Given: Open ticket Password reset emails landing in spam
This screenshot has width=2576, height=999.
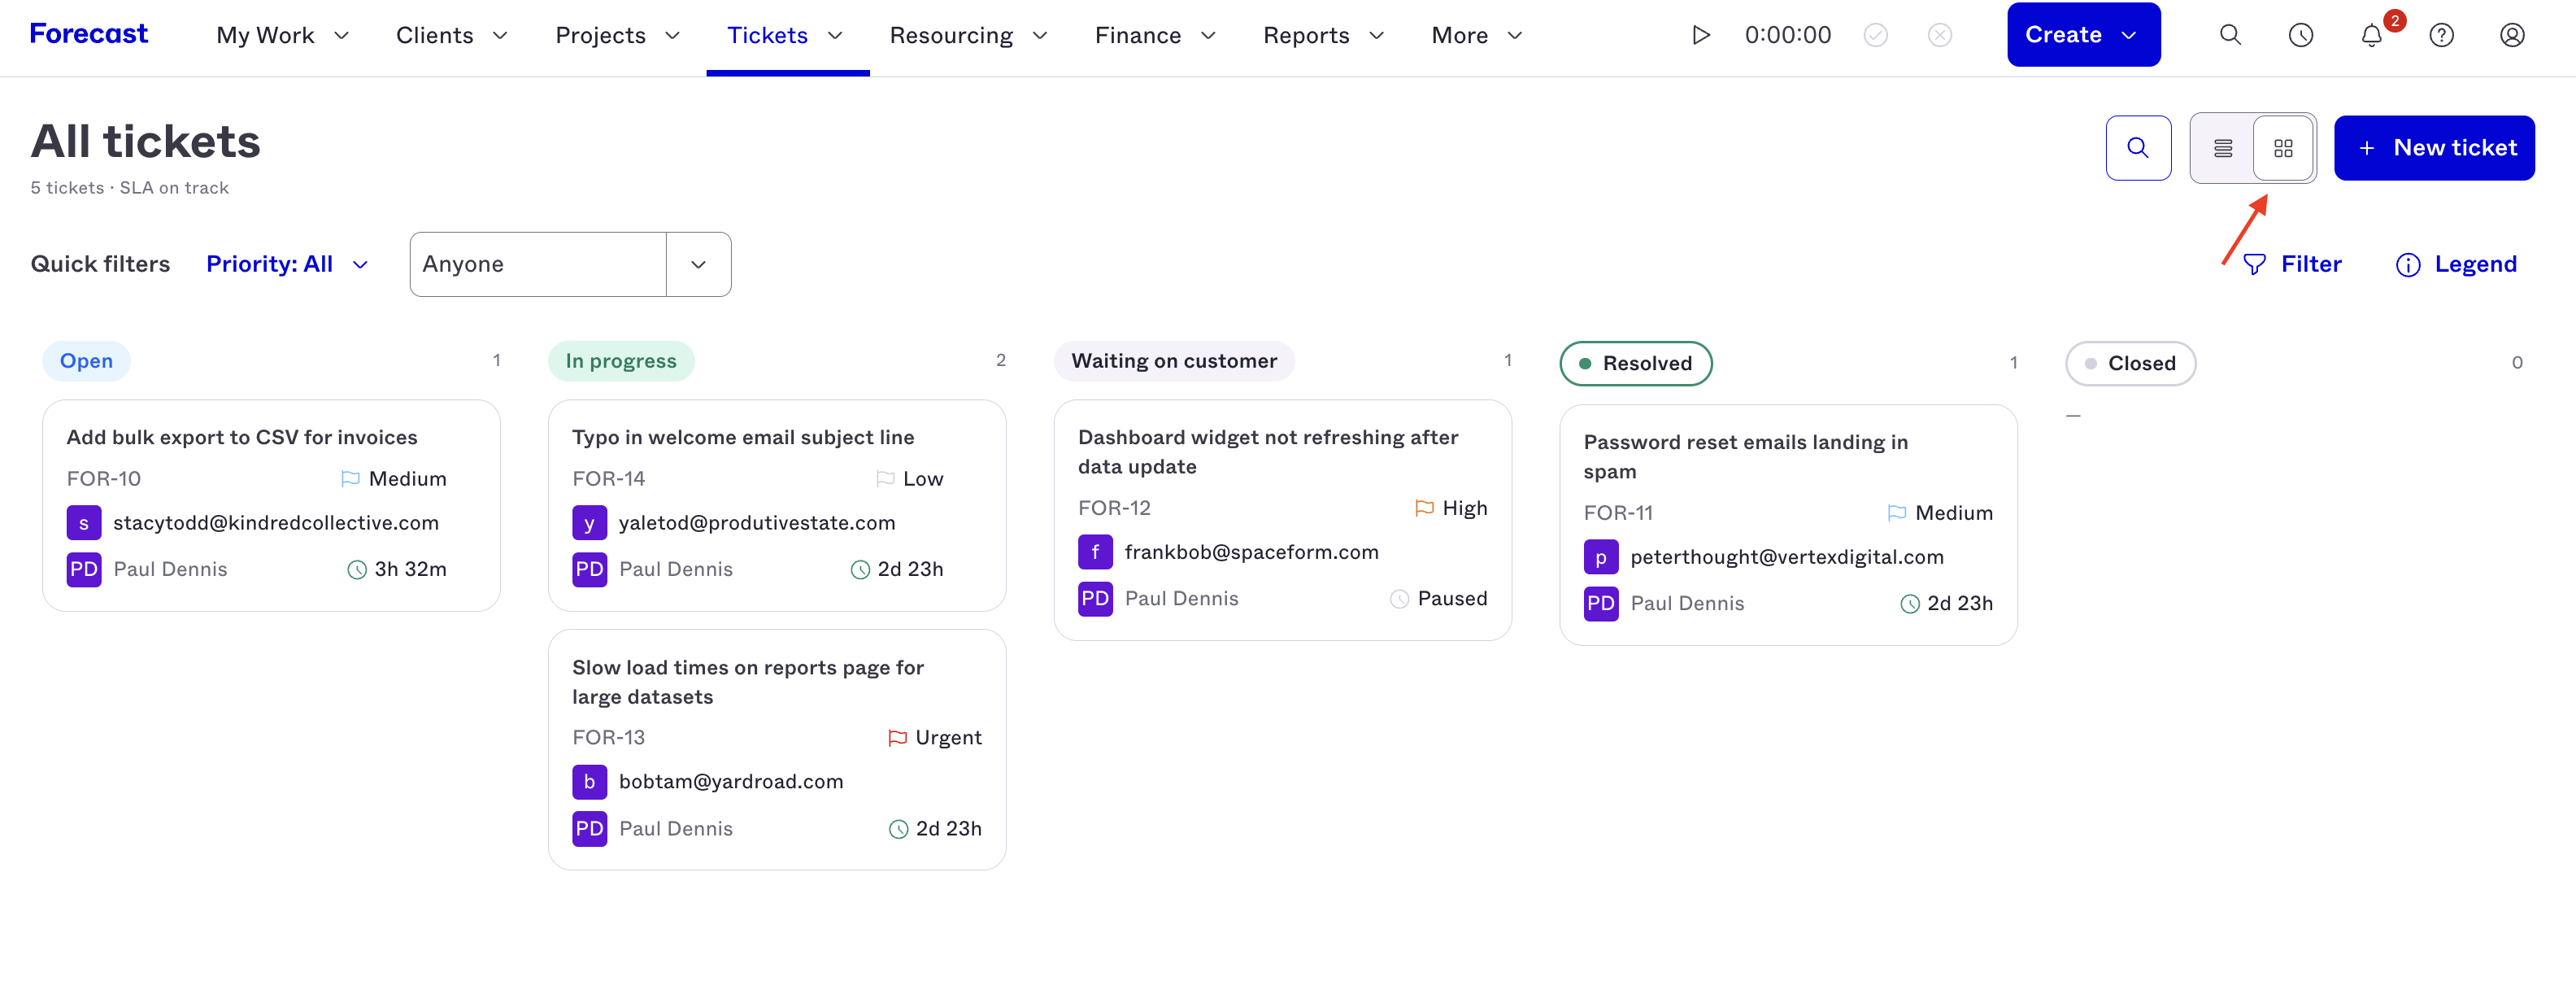Looking at the screenshot, I should click(1745, 457).
